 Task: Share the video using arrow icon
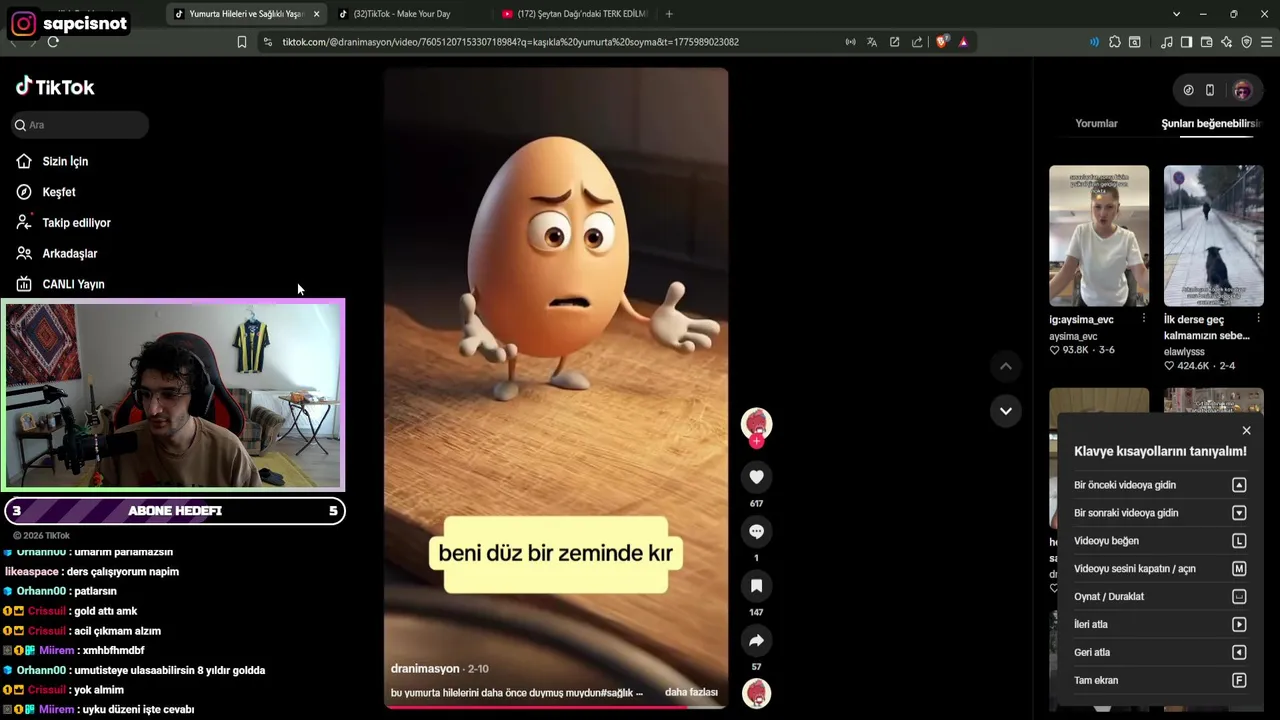[756, 641]
